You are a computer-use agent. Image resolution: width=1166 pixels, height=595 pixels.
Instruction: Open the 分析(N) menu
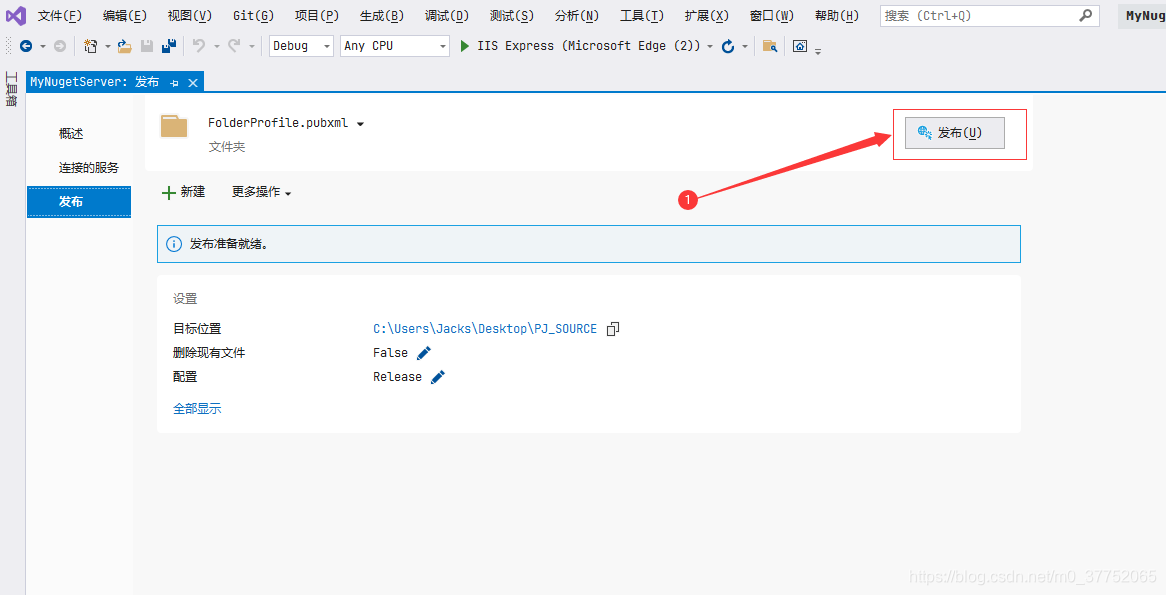pos(577,16)
